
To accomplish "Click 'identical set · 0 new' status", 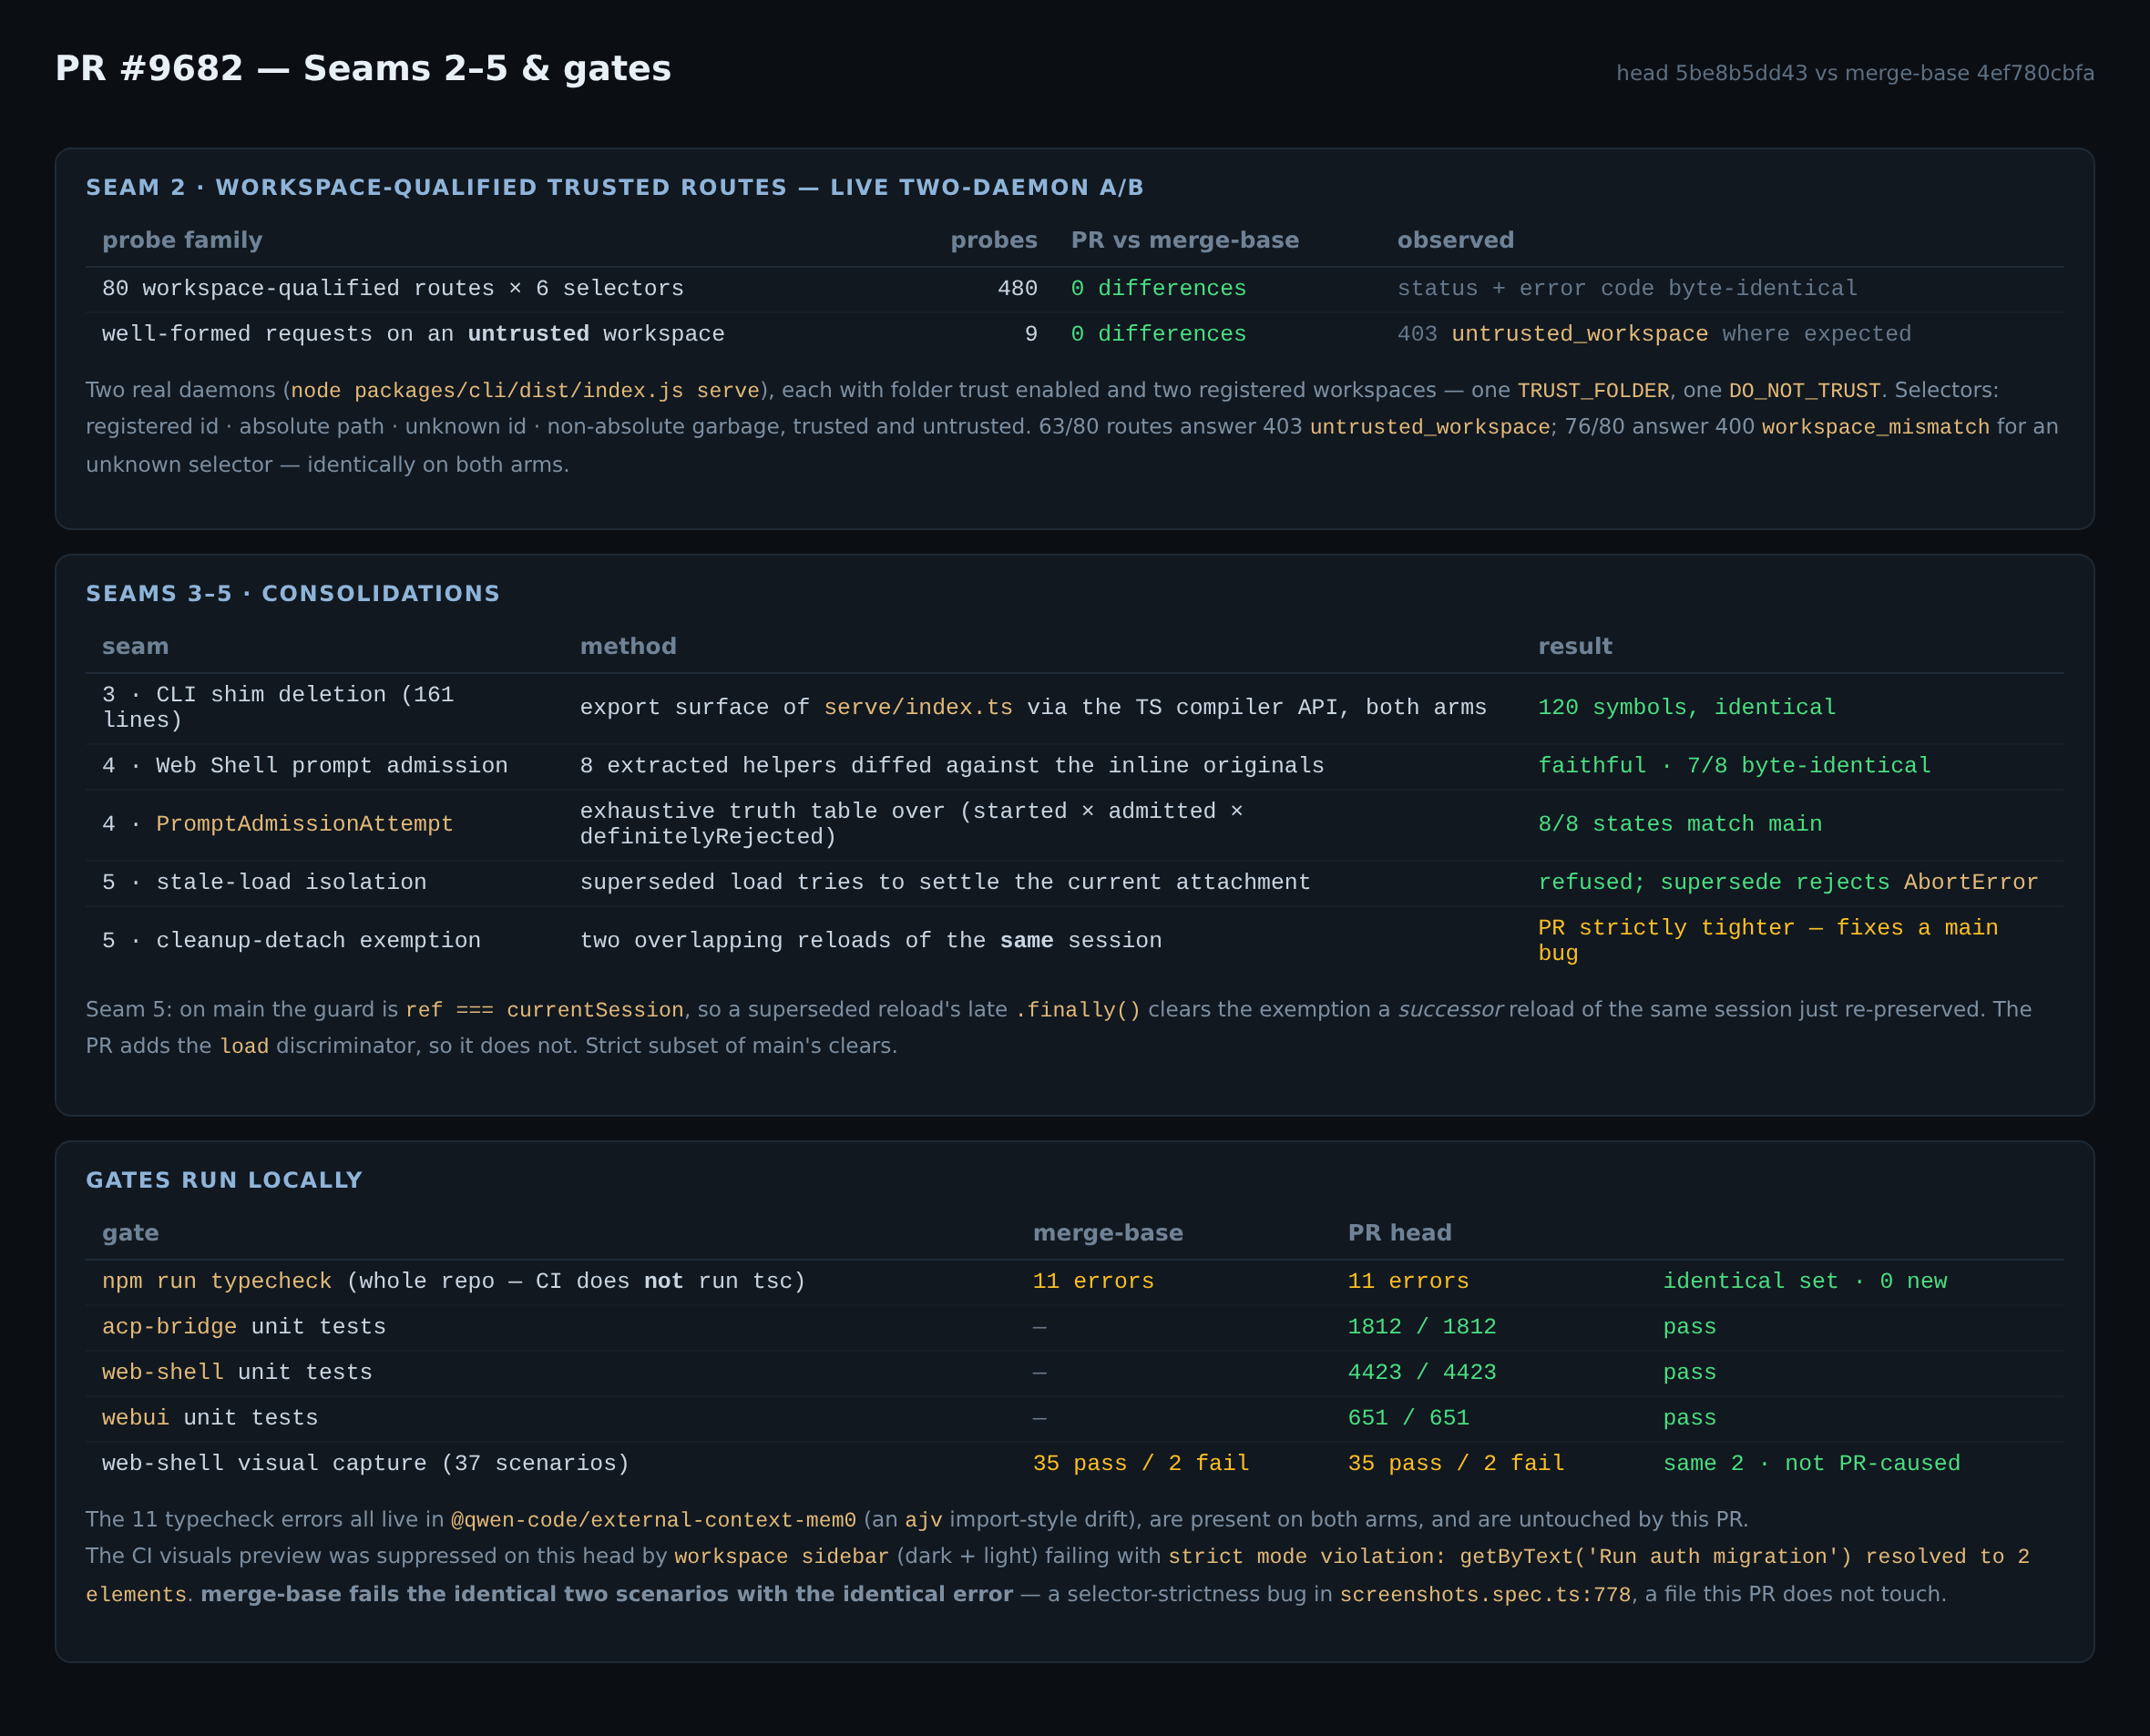I will point(1805,1282).
